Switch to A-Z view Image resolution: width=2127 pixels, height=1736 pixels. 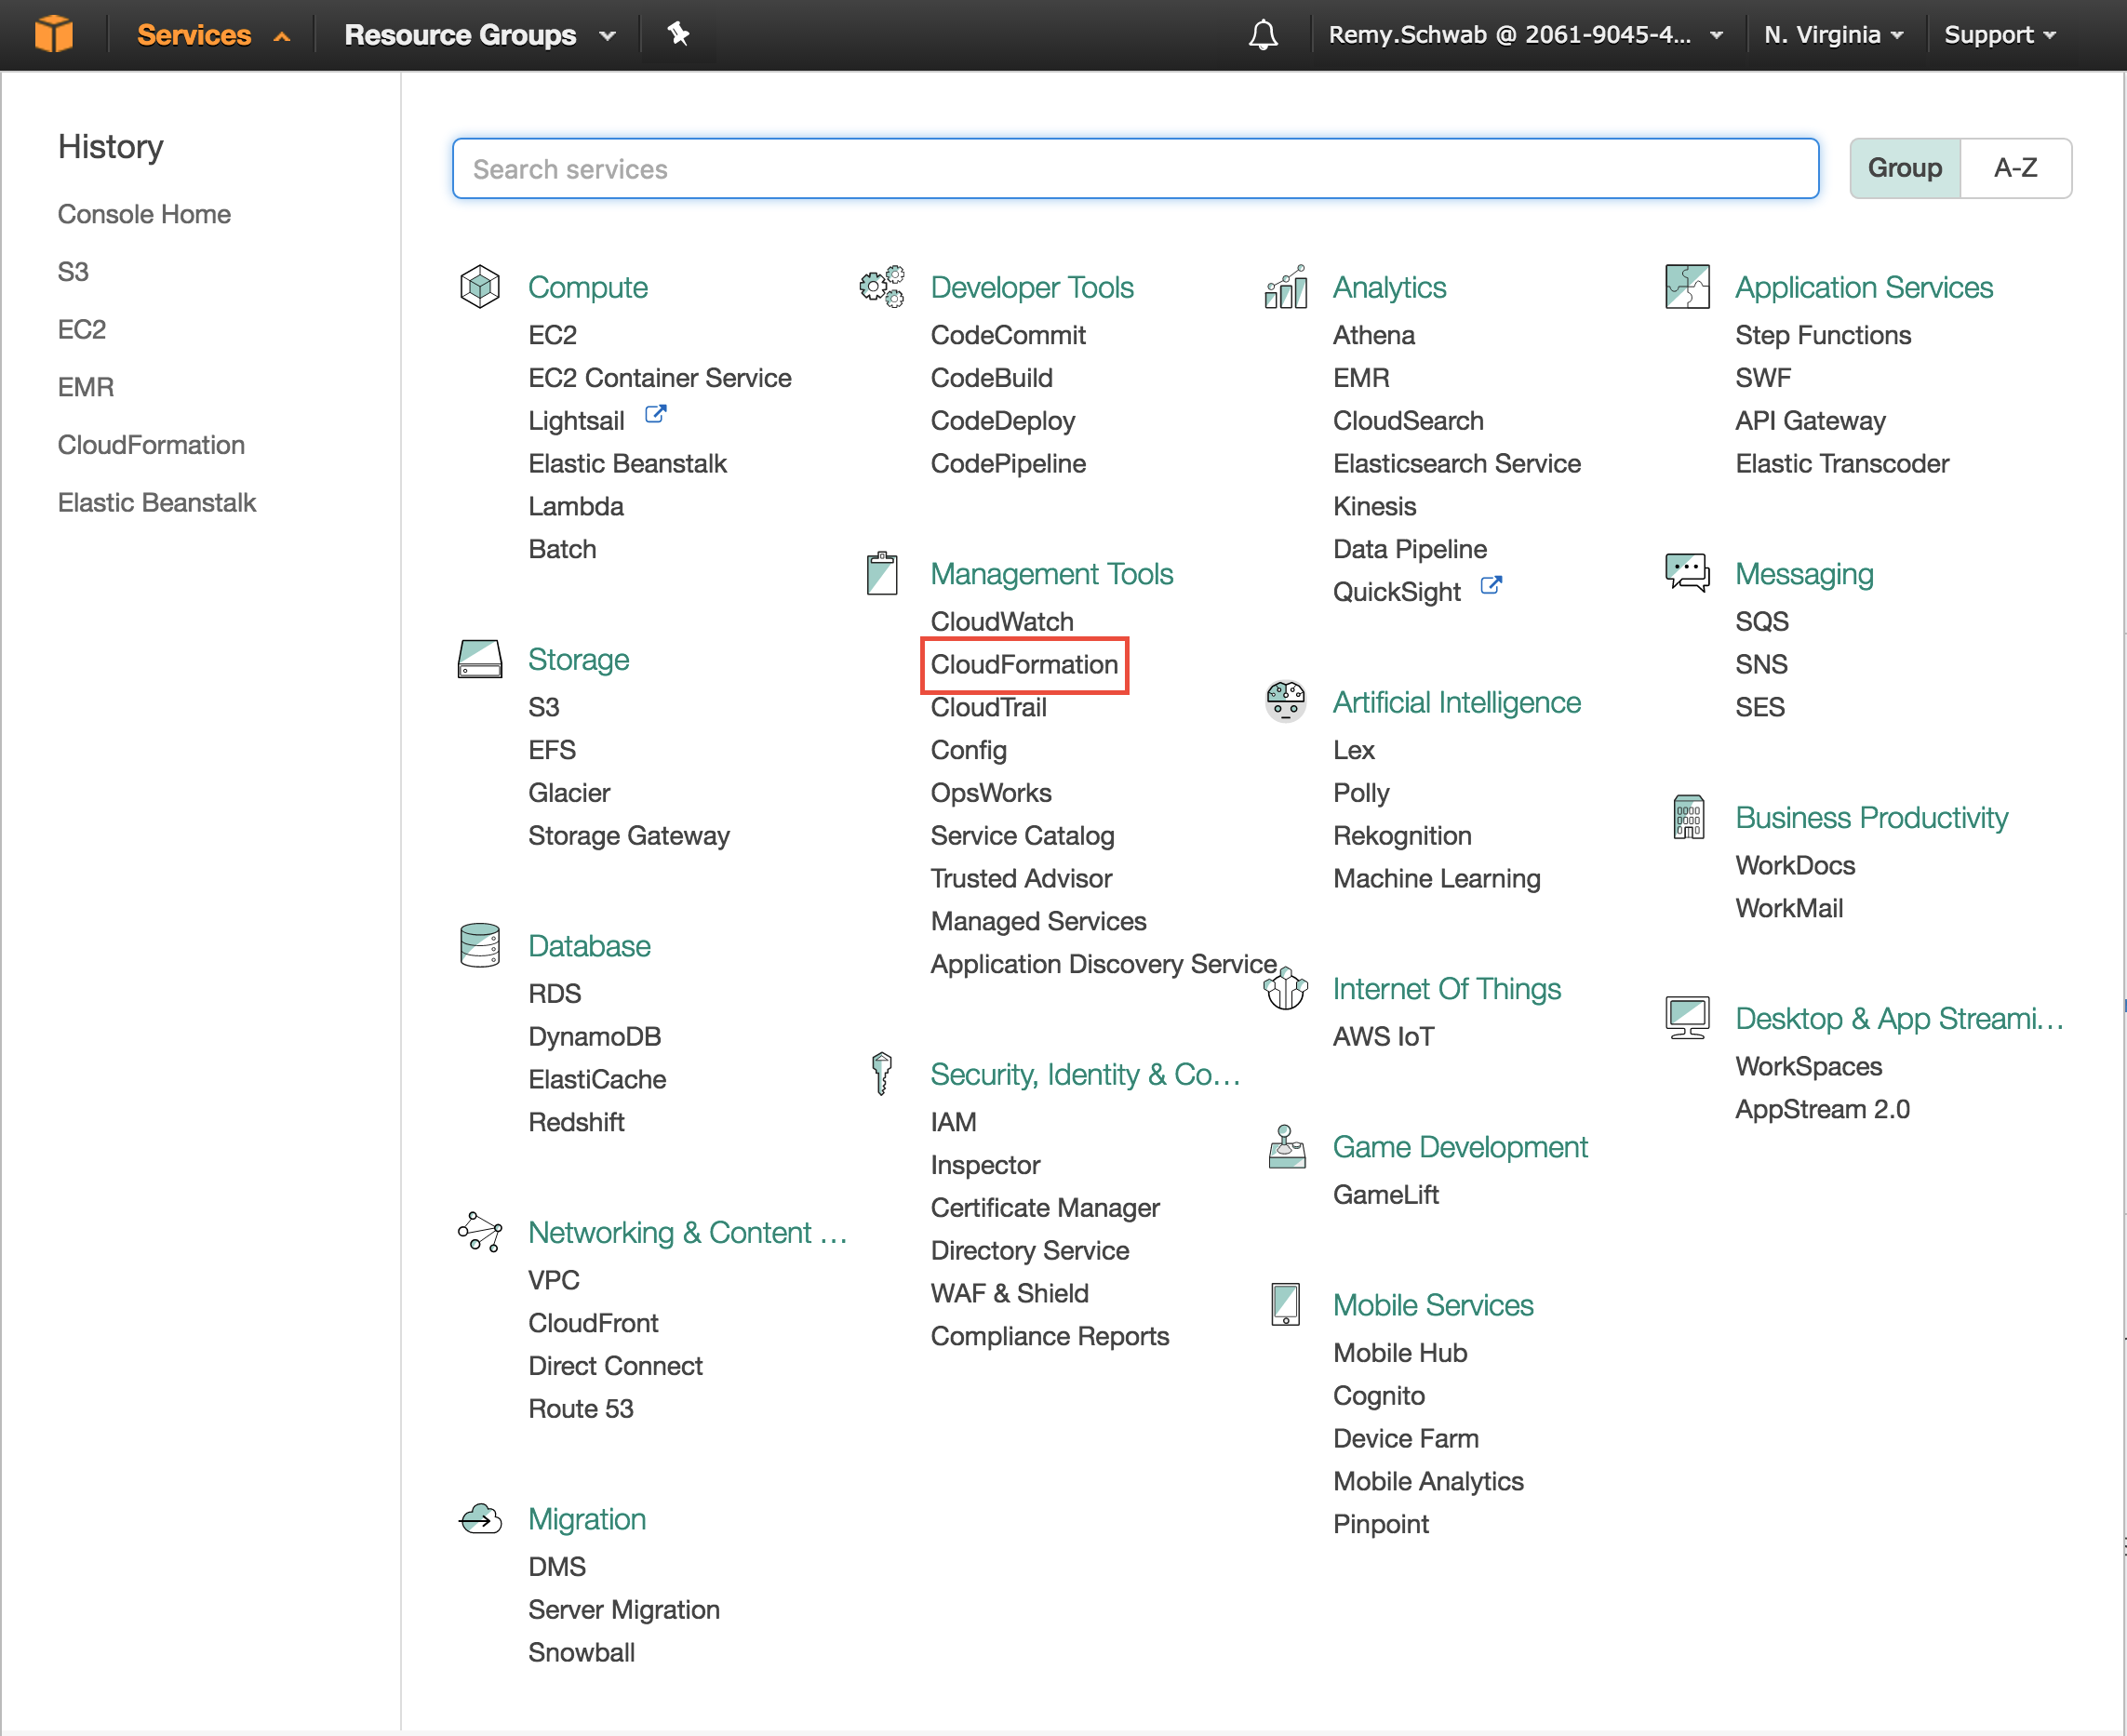tap(2016, 168)
